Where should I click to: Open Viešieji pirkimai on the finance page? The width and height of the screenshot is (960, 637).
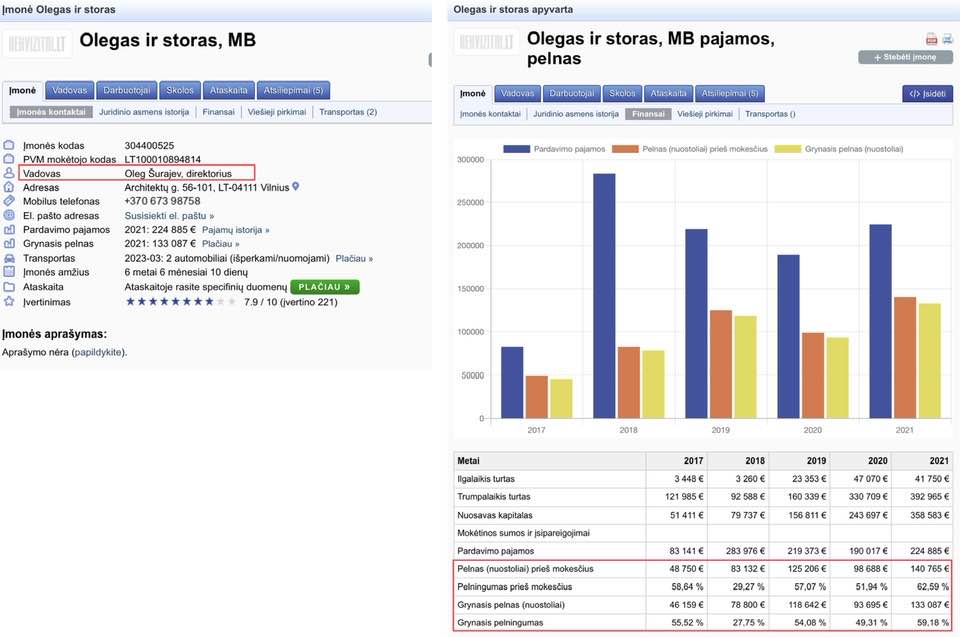click(x=705, y=114)
